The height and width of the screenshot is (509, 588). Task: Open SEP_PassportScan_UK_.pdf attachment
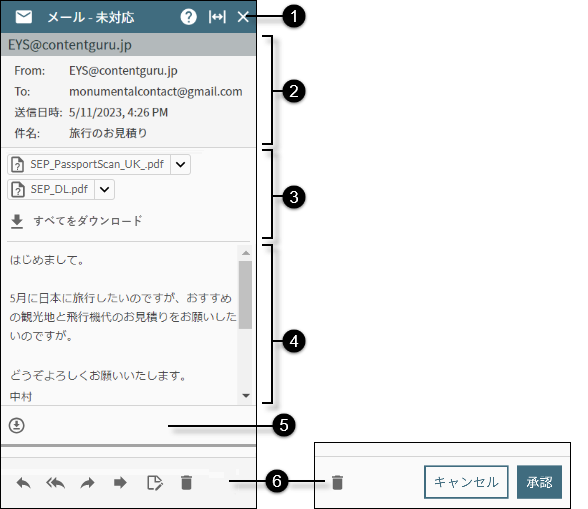click(89, 164)
